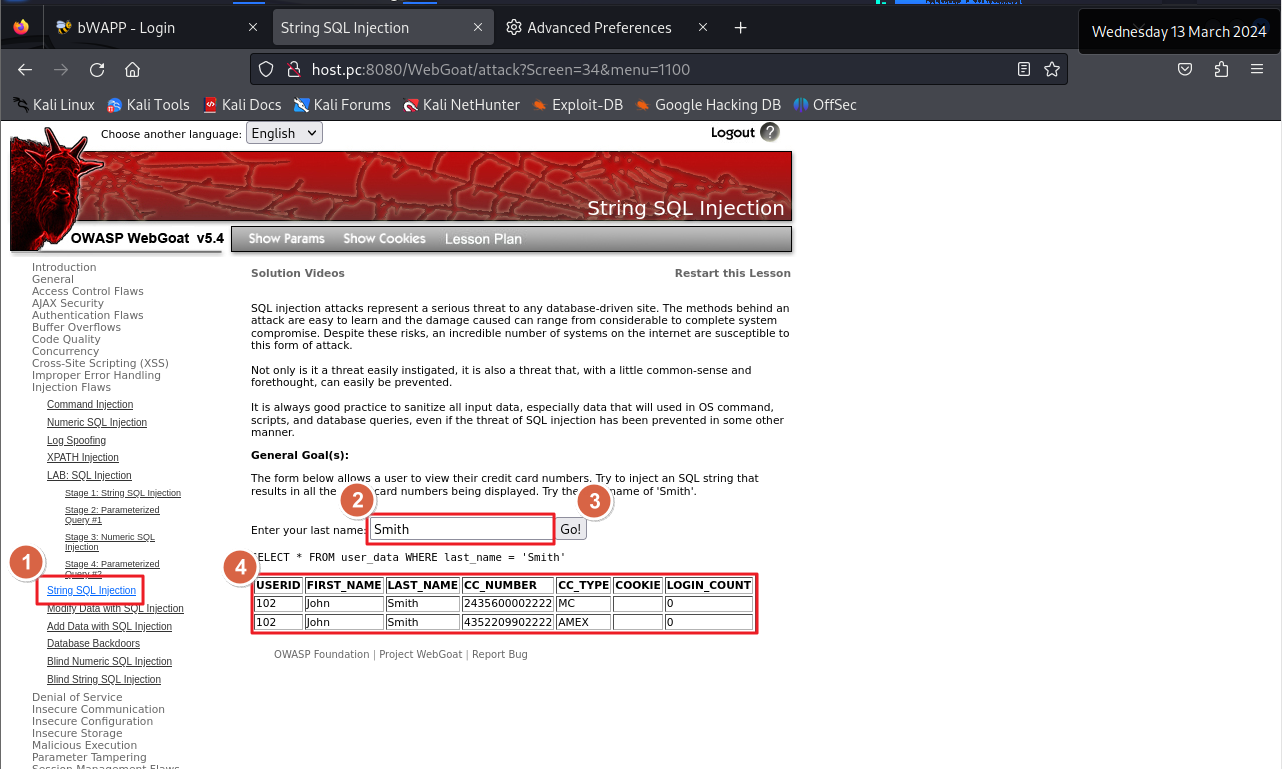Viewport: 1283px width, 769px height.
Task: Open Database Backdoors lesson
Action: [93, 643]
